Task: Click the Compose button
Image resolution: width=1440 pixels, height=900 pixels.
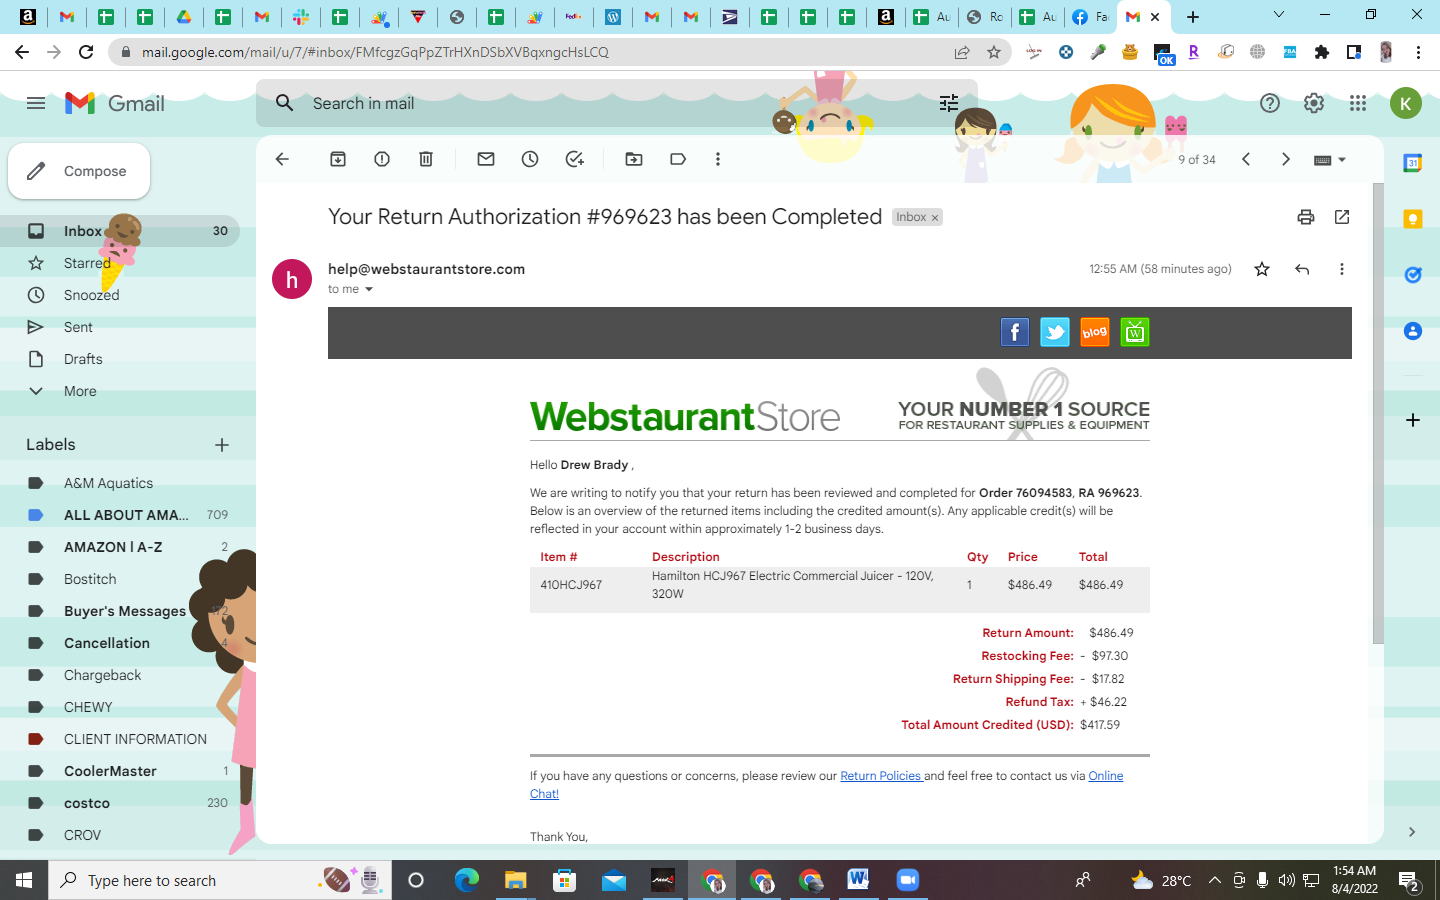Action: tap(79, 171)
